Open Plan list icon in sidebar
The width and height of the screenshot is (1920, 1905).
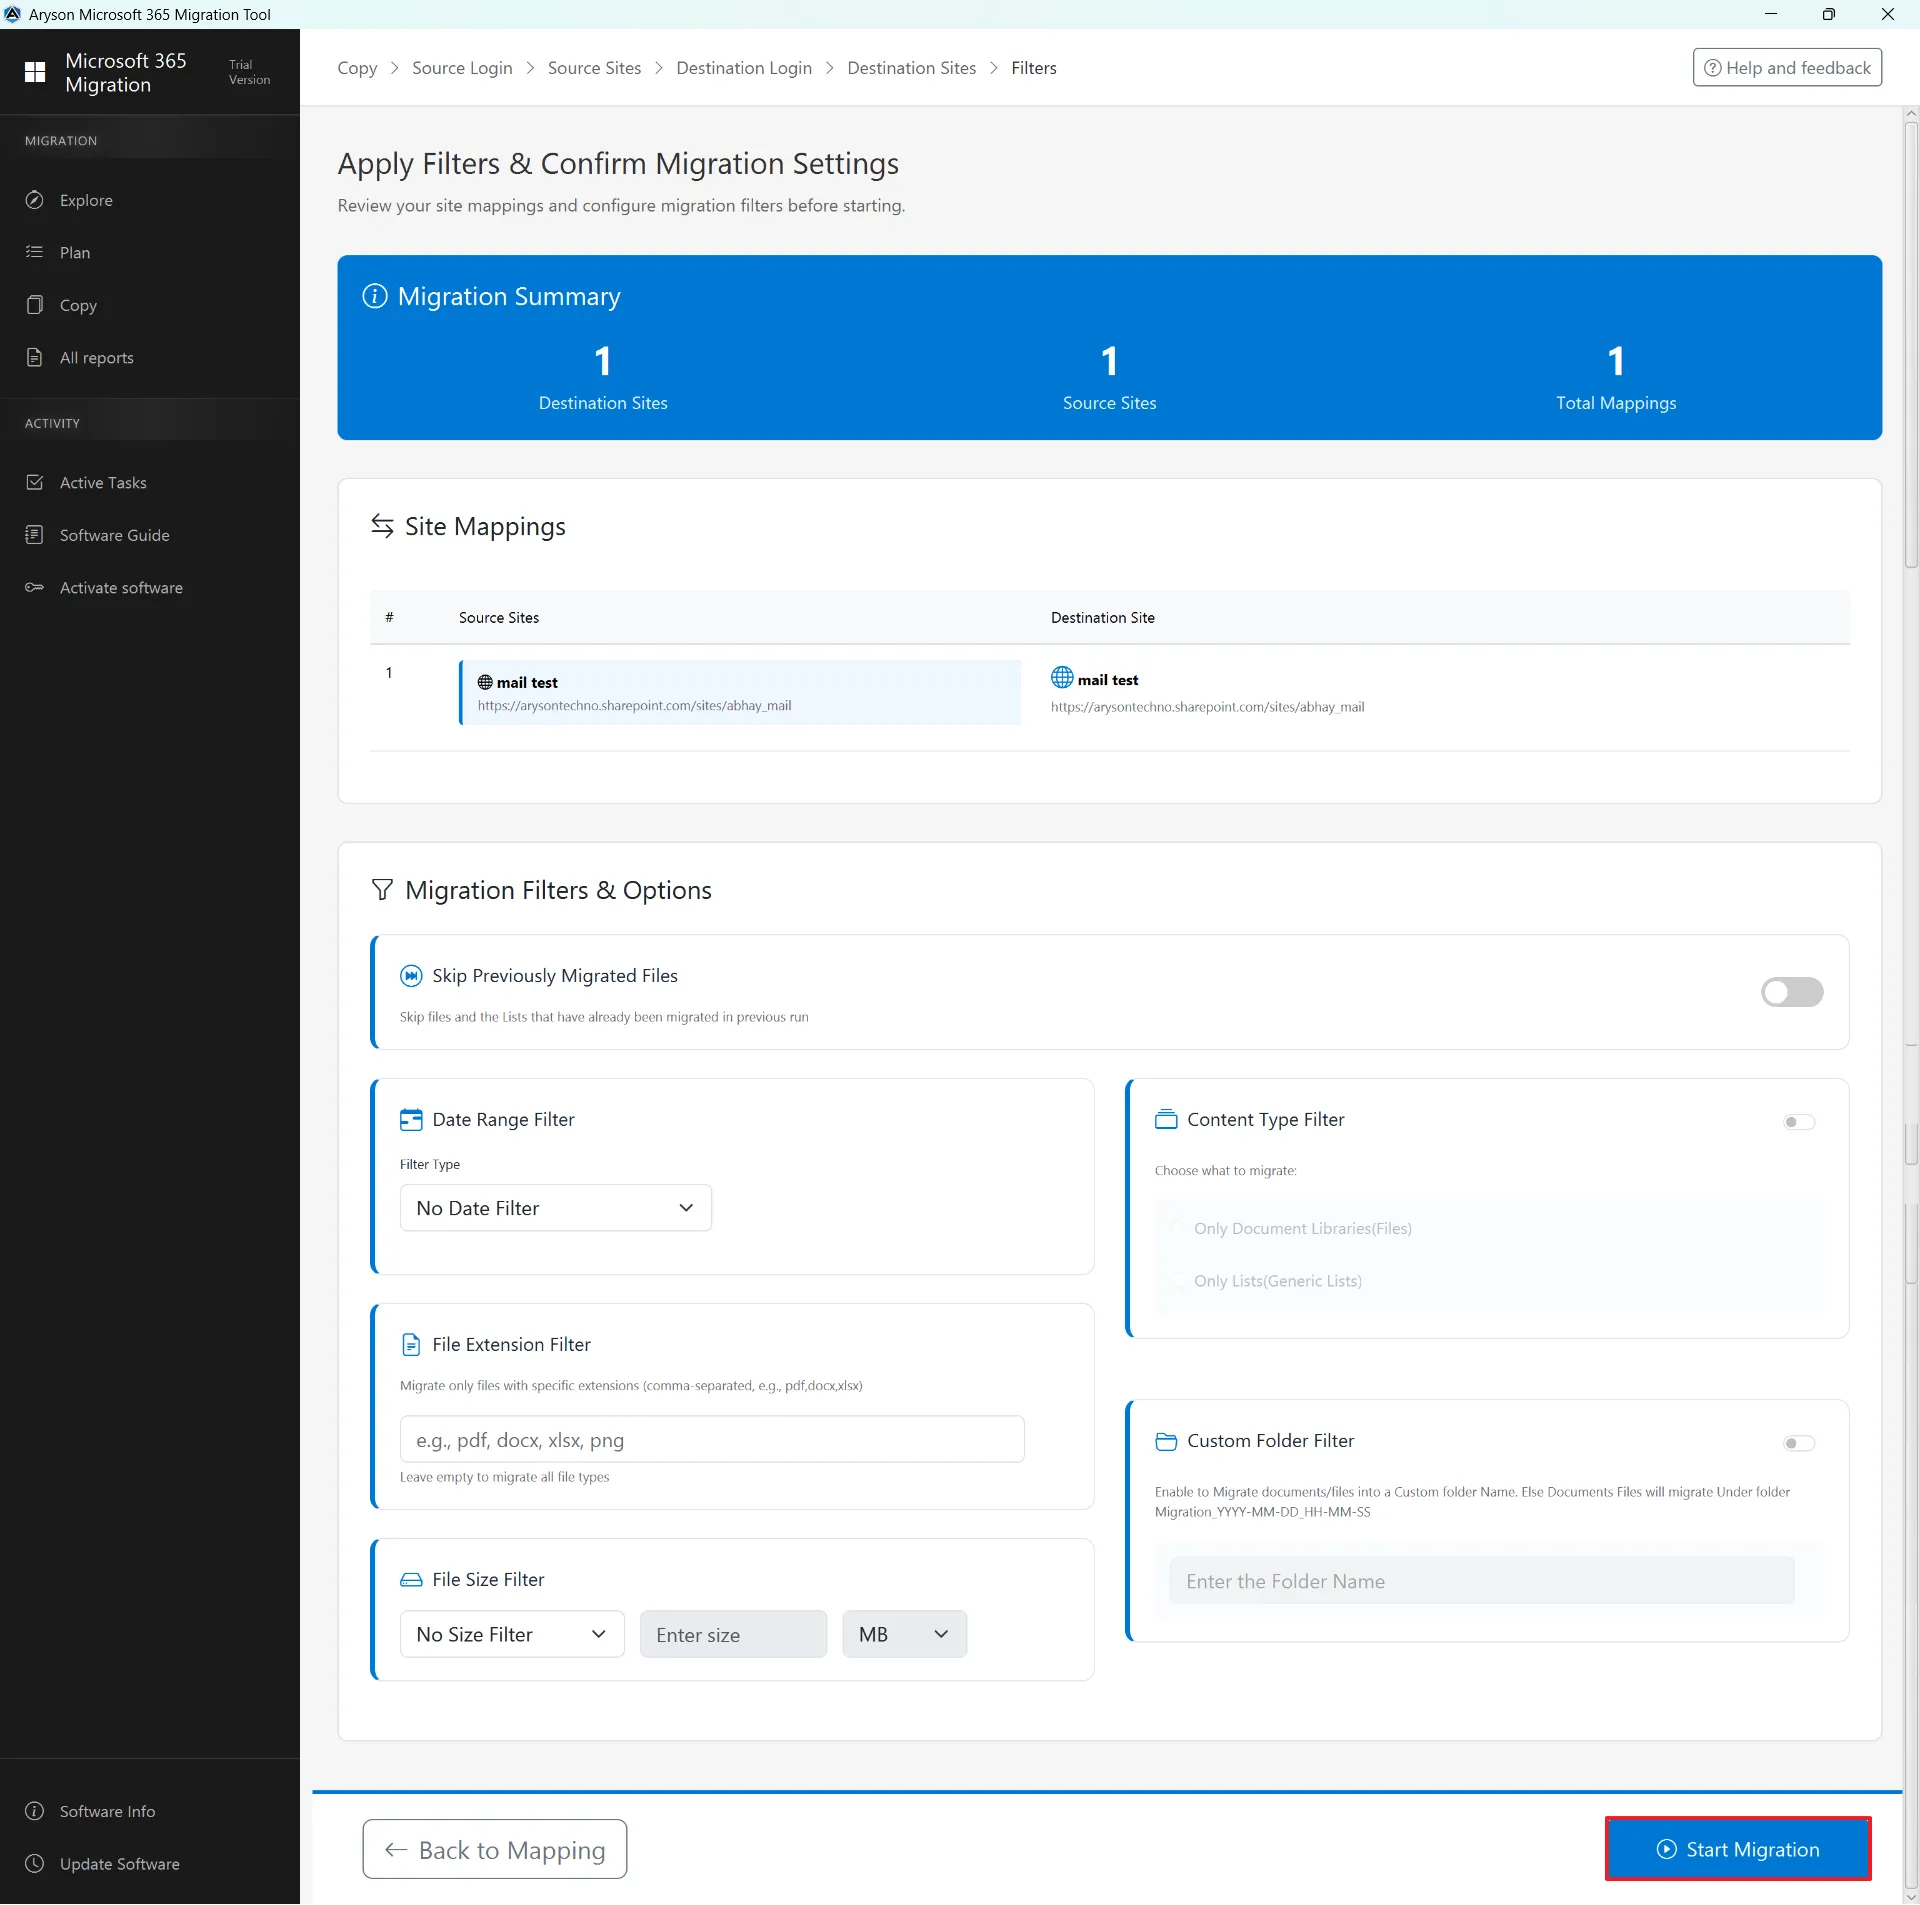pyautogui.click(x=35, y=252)
